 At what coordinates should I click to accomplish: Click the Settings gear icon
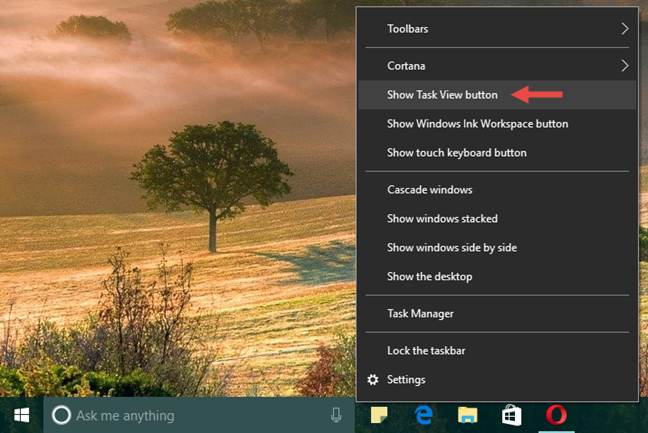[x=373, y=380]
